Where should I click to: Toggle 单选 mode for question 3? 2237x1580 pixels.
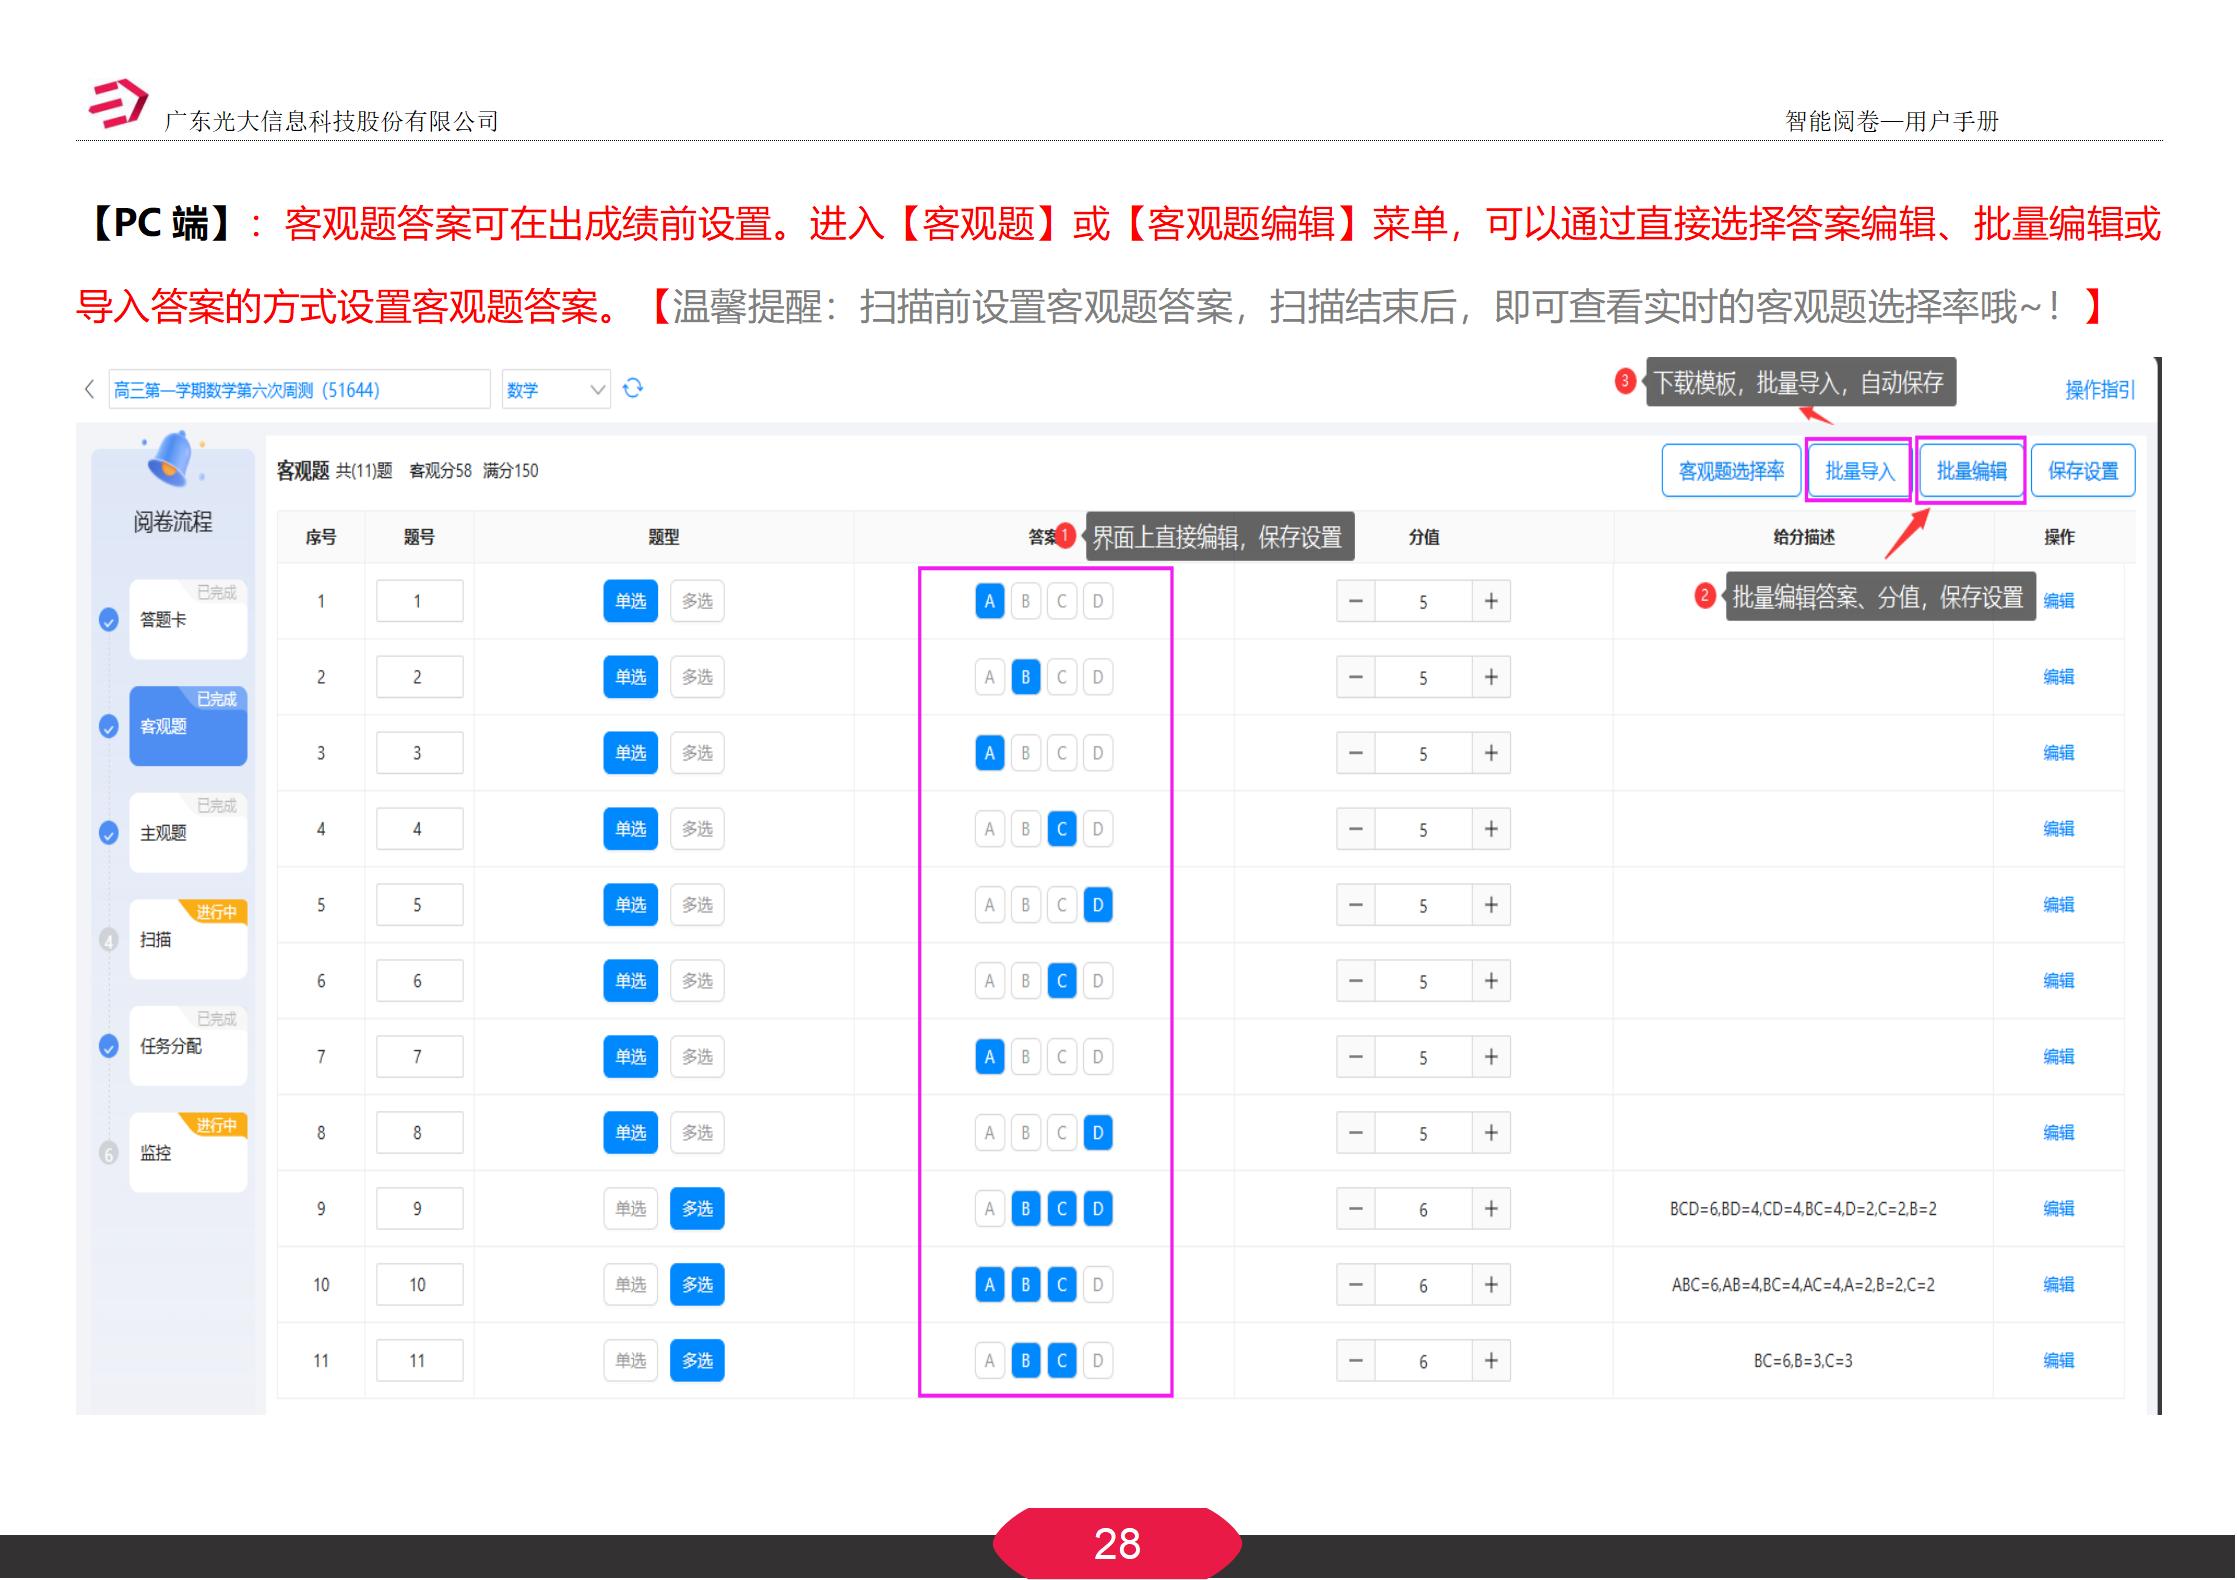(x=630, y=752)
